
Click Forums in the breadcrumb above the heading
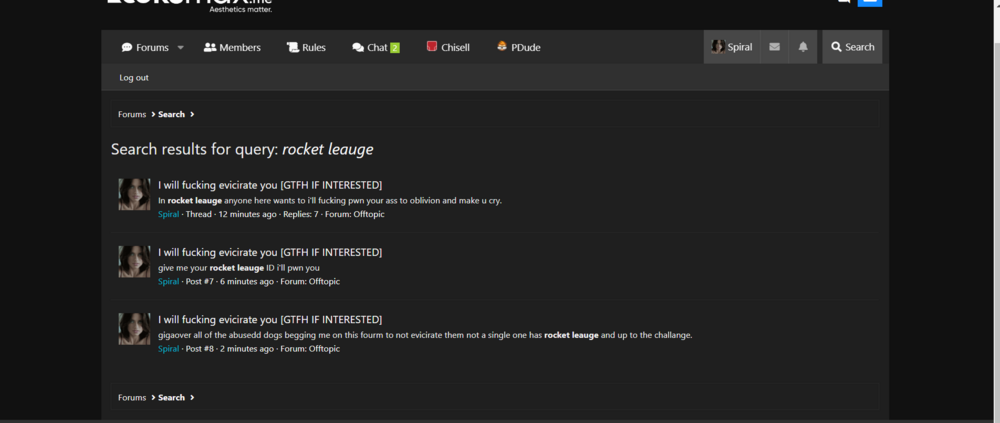(132, 114)
